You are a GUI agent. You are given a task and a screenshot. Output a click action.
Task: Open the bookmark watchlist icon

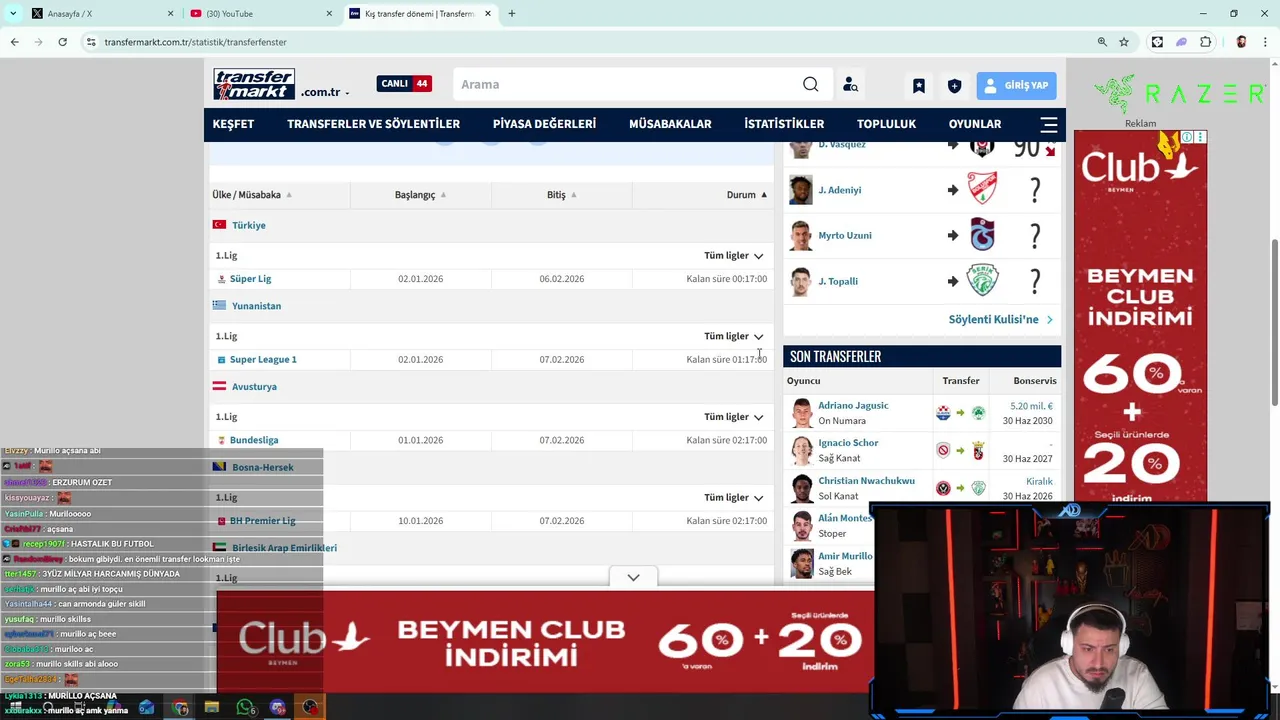point(918,85)
